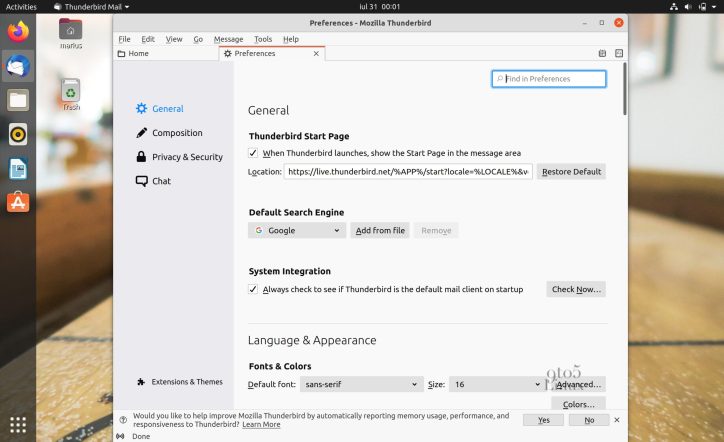The image size is (724, 442).
Task: Open the Extensions & Themes link text
Action: 187,382
